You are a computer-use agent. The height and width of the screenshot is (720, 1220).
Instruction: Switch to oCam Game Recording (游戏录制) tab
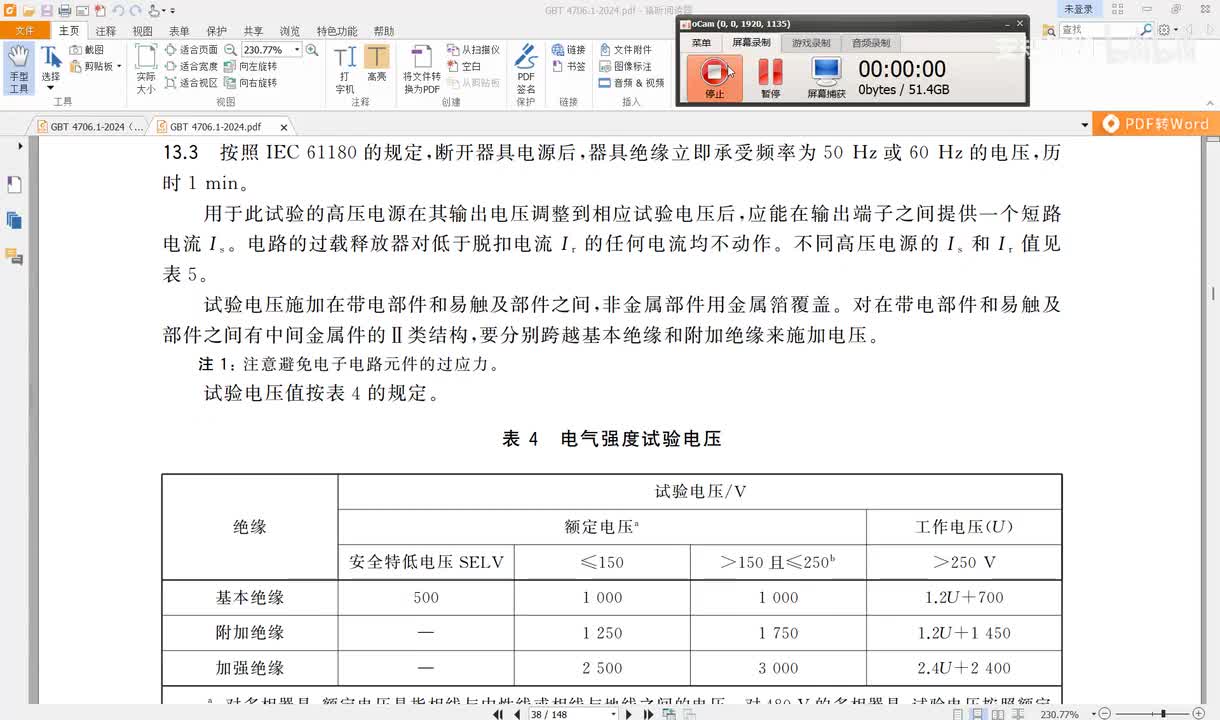[x=811, y=43]
